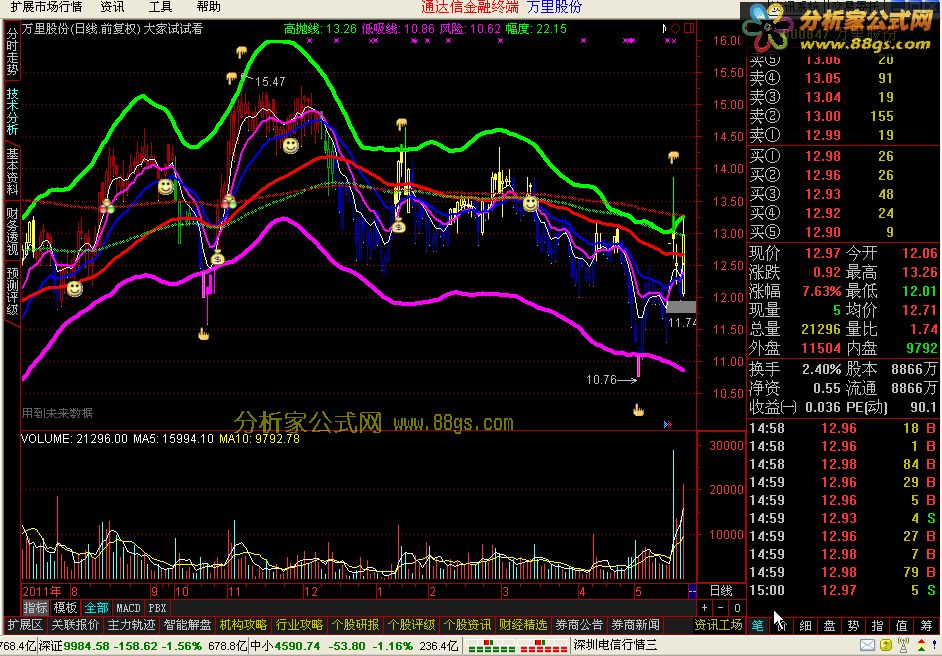This screenshot has width=942, height=656.
Task: Select the 细 tab
Action: 806,625
